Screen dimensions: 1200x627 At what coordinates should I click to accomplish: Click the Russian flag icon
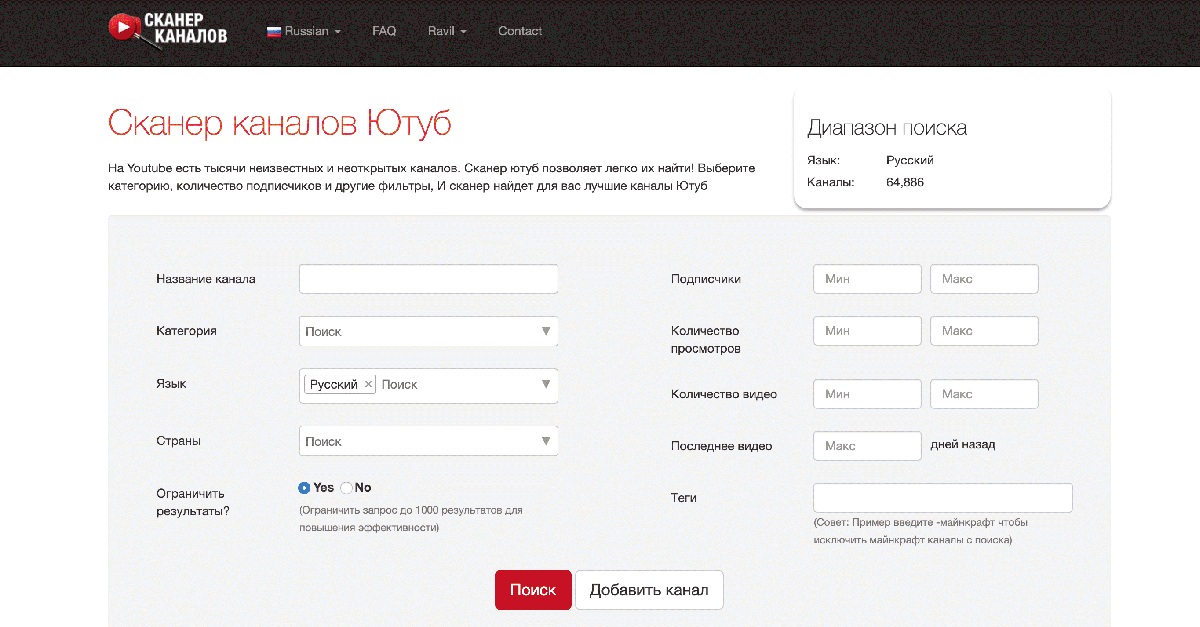273,31
